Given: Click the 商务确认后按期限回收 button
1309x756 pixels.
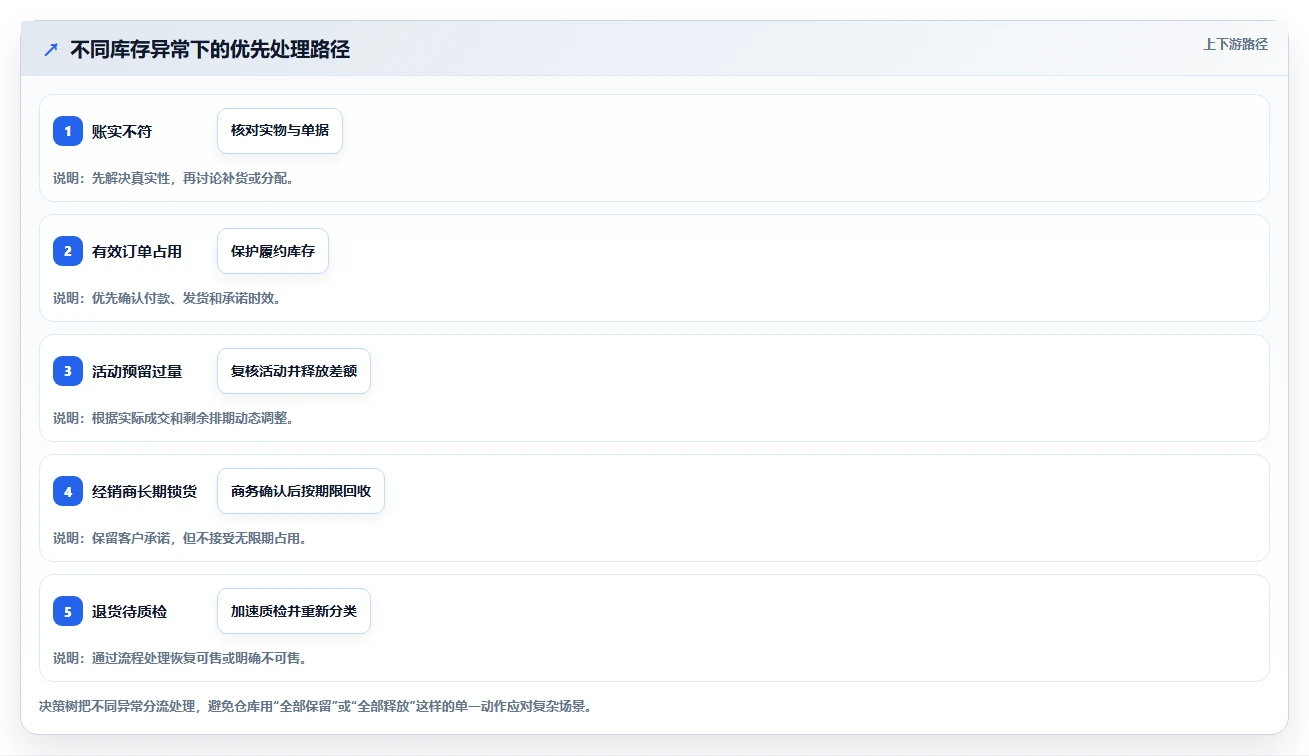Looking at the screenshot, I should tap(301, 491).
